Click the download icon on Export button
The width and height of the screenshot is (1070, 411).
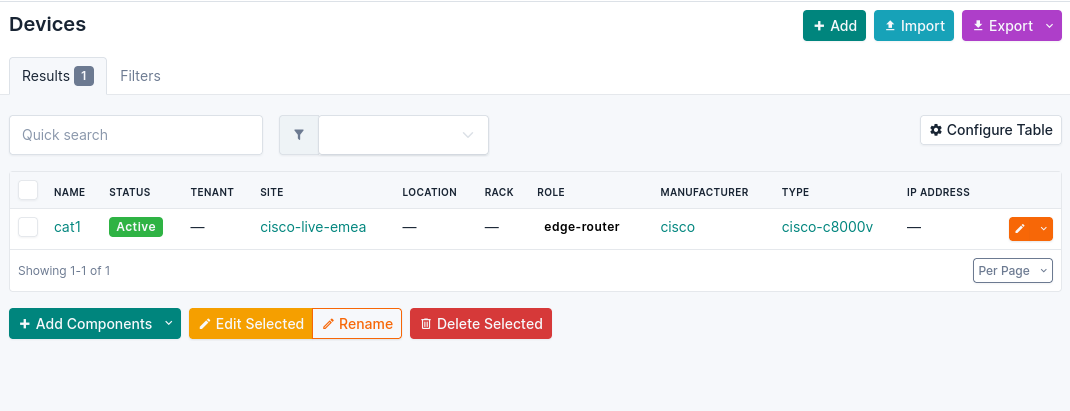click(x=978, y=26)
